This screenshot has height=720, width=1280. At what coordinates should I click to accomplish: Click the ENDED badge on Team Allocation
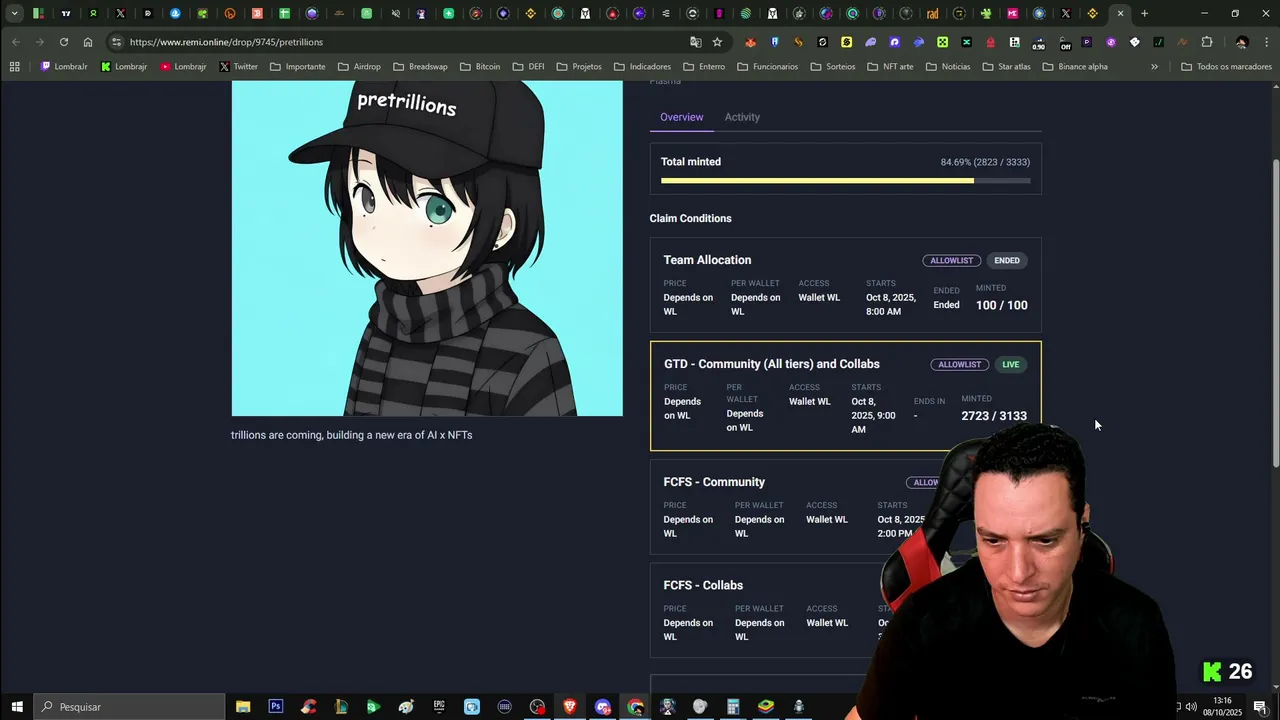click(x=1007, y=260)
